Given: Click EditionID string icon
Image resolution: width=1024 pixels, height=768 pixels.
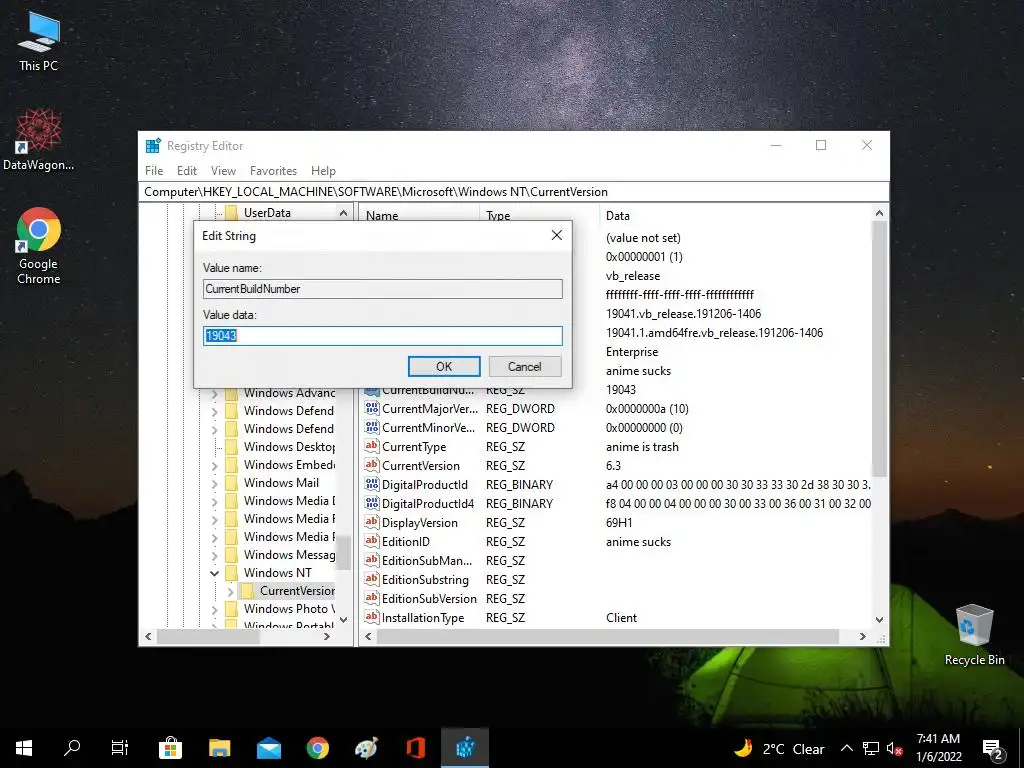Looking at the screenshot, I should point(372,541).
